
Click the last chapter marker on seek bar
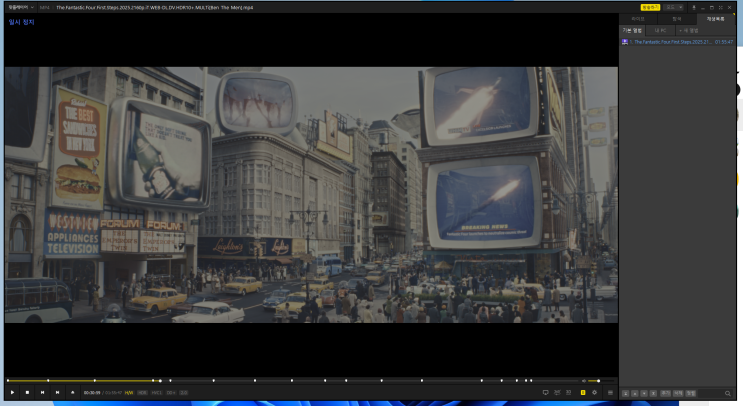[x=531, y=380]
